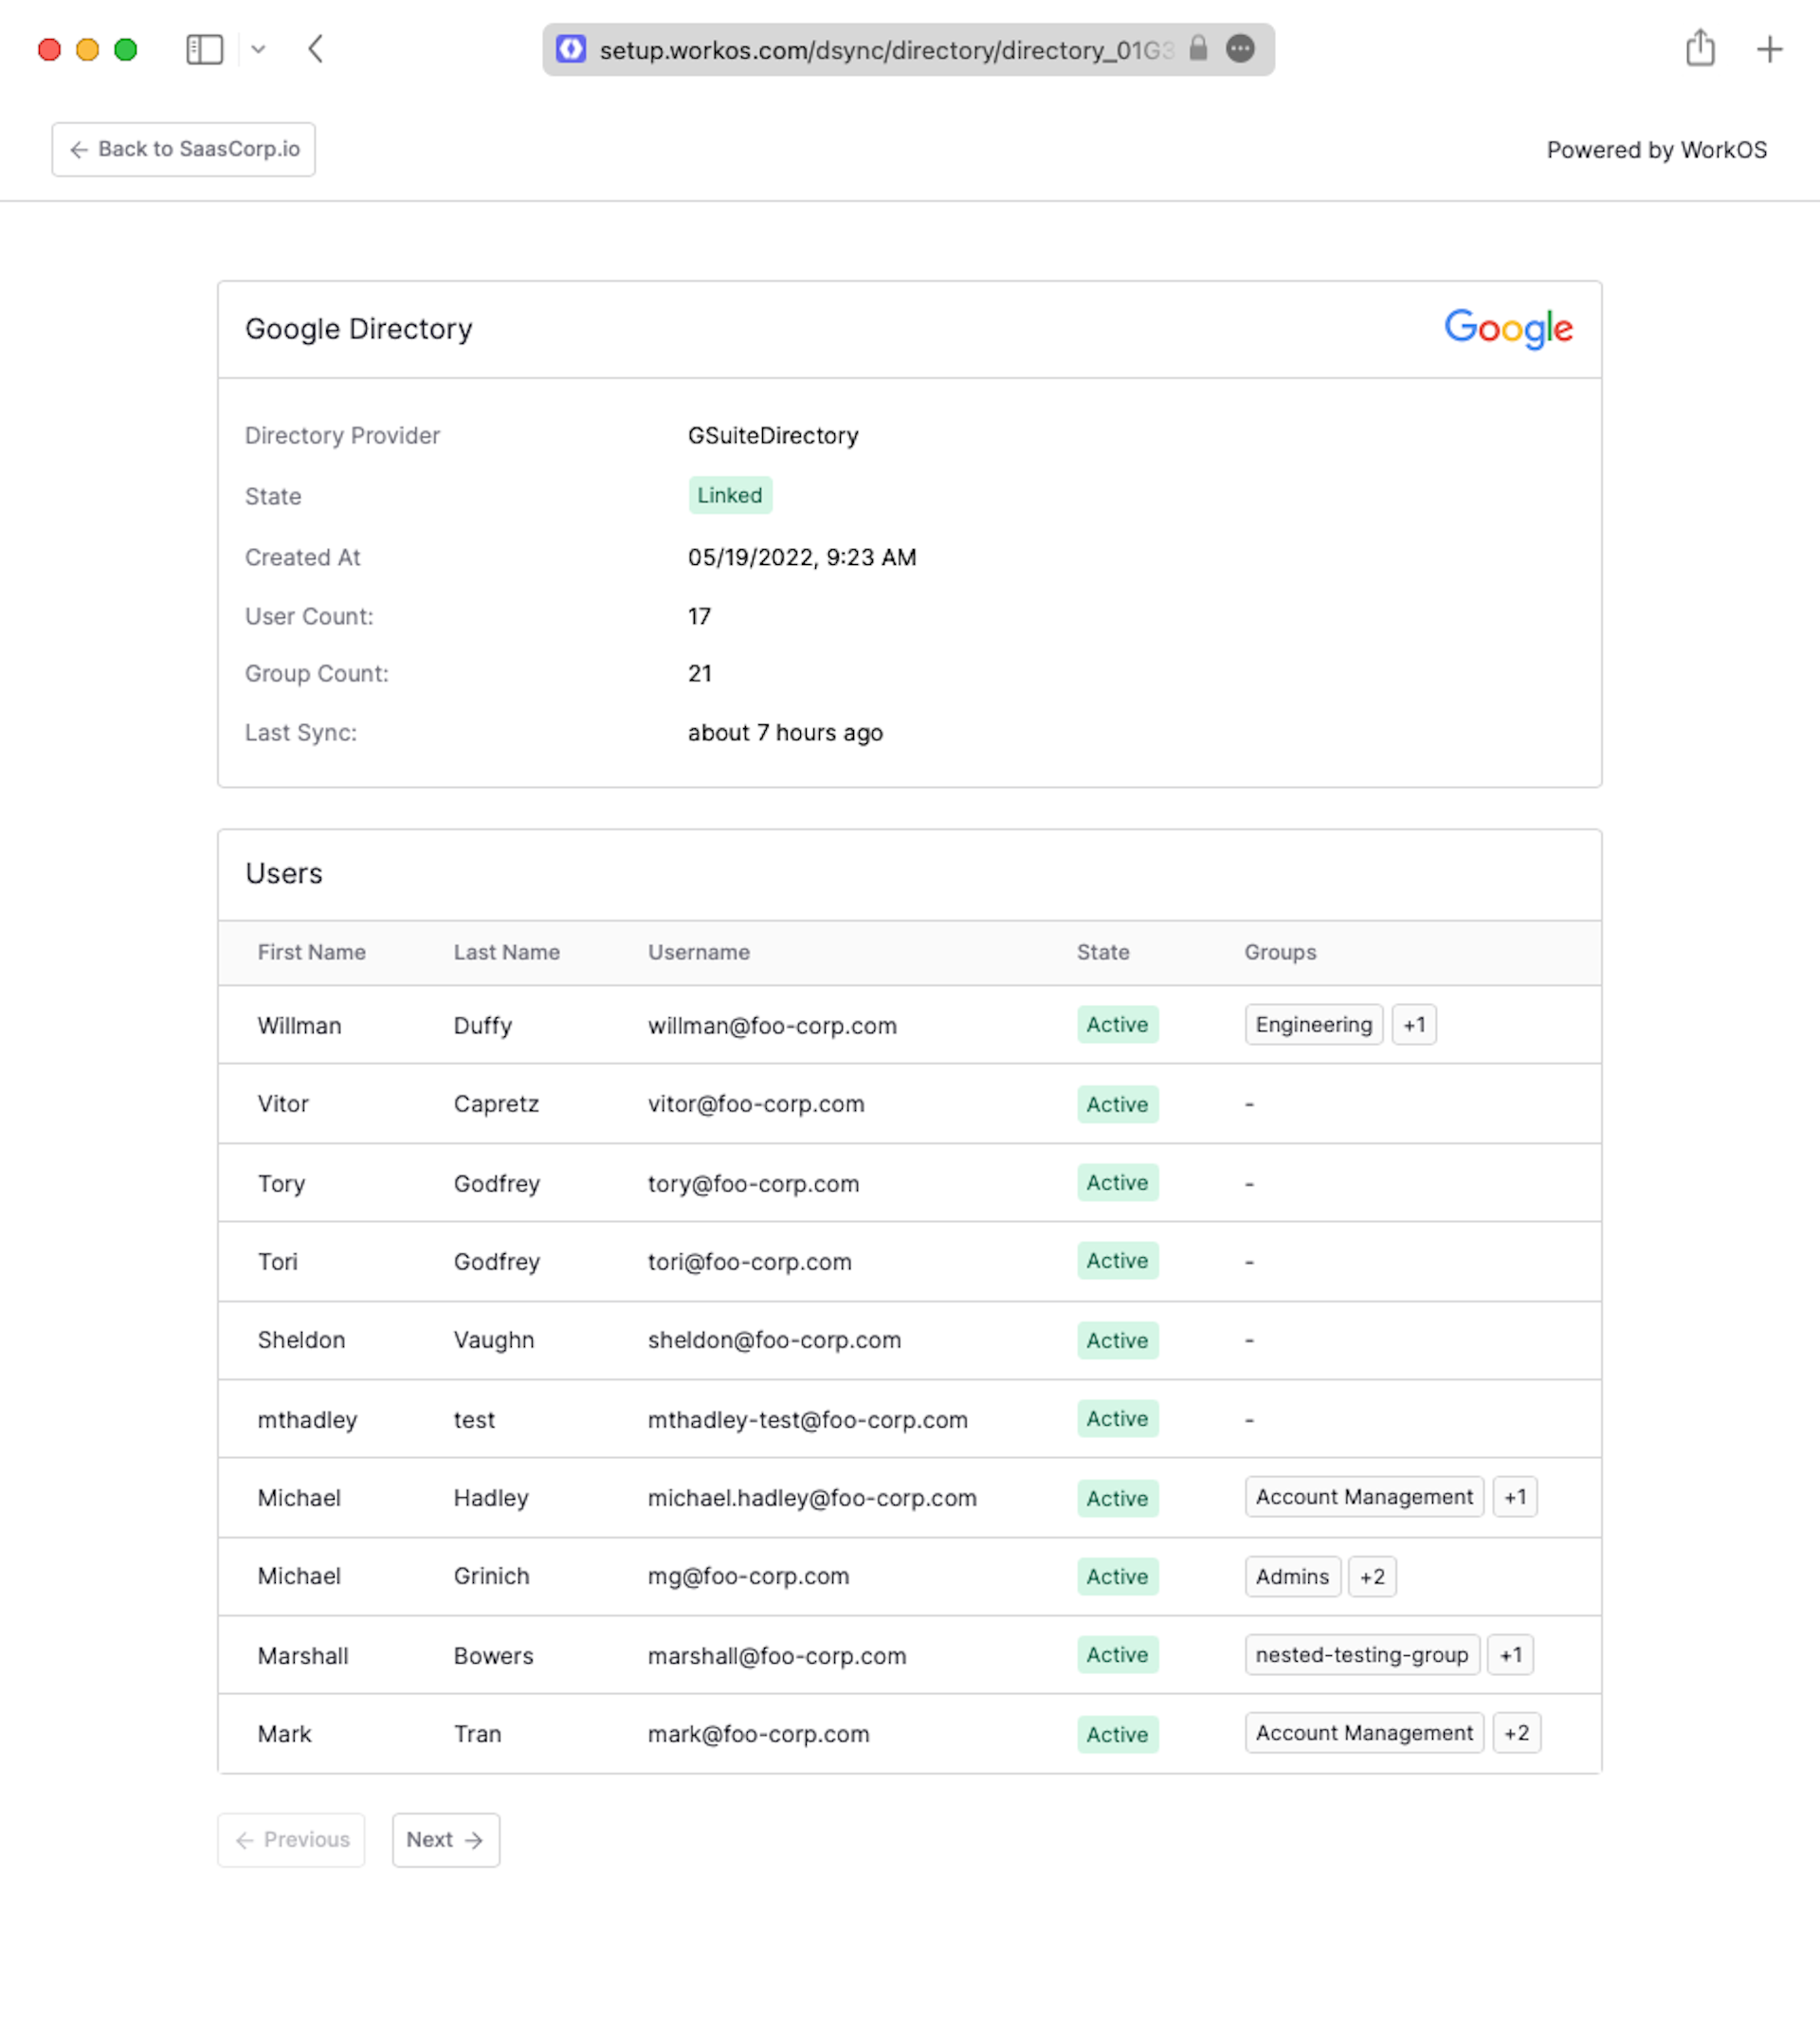Click the browser back arrow
The image size is (1820, 2024).
point(315,49)
